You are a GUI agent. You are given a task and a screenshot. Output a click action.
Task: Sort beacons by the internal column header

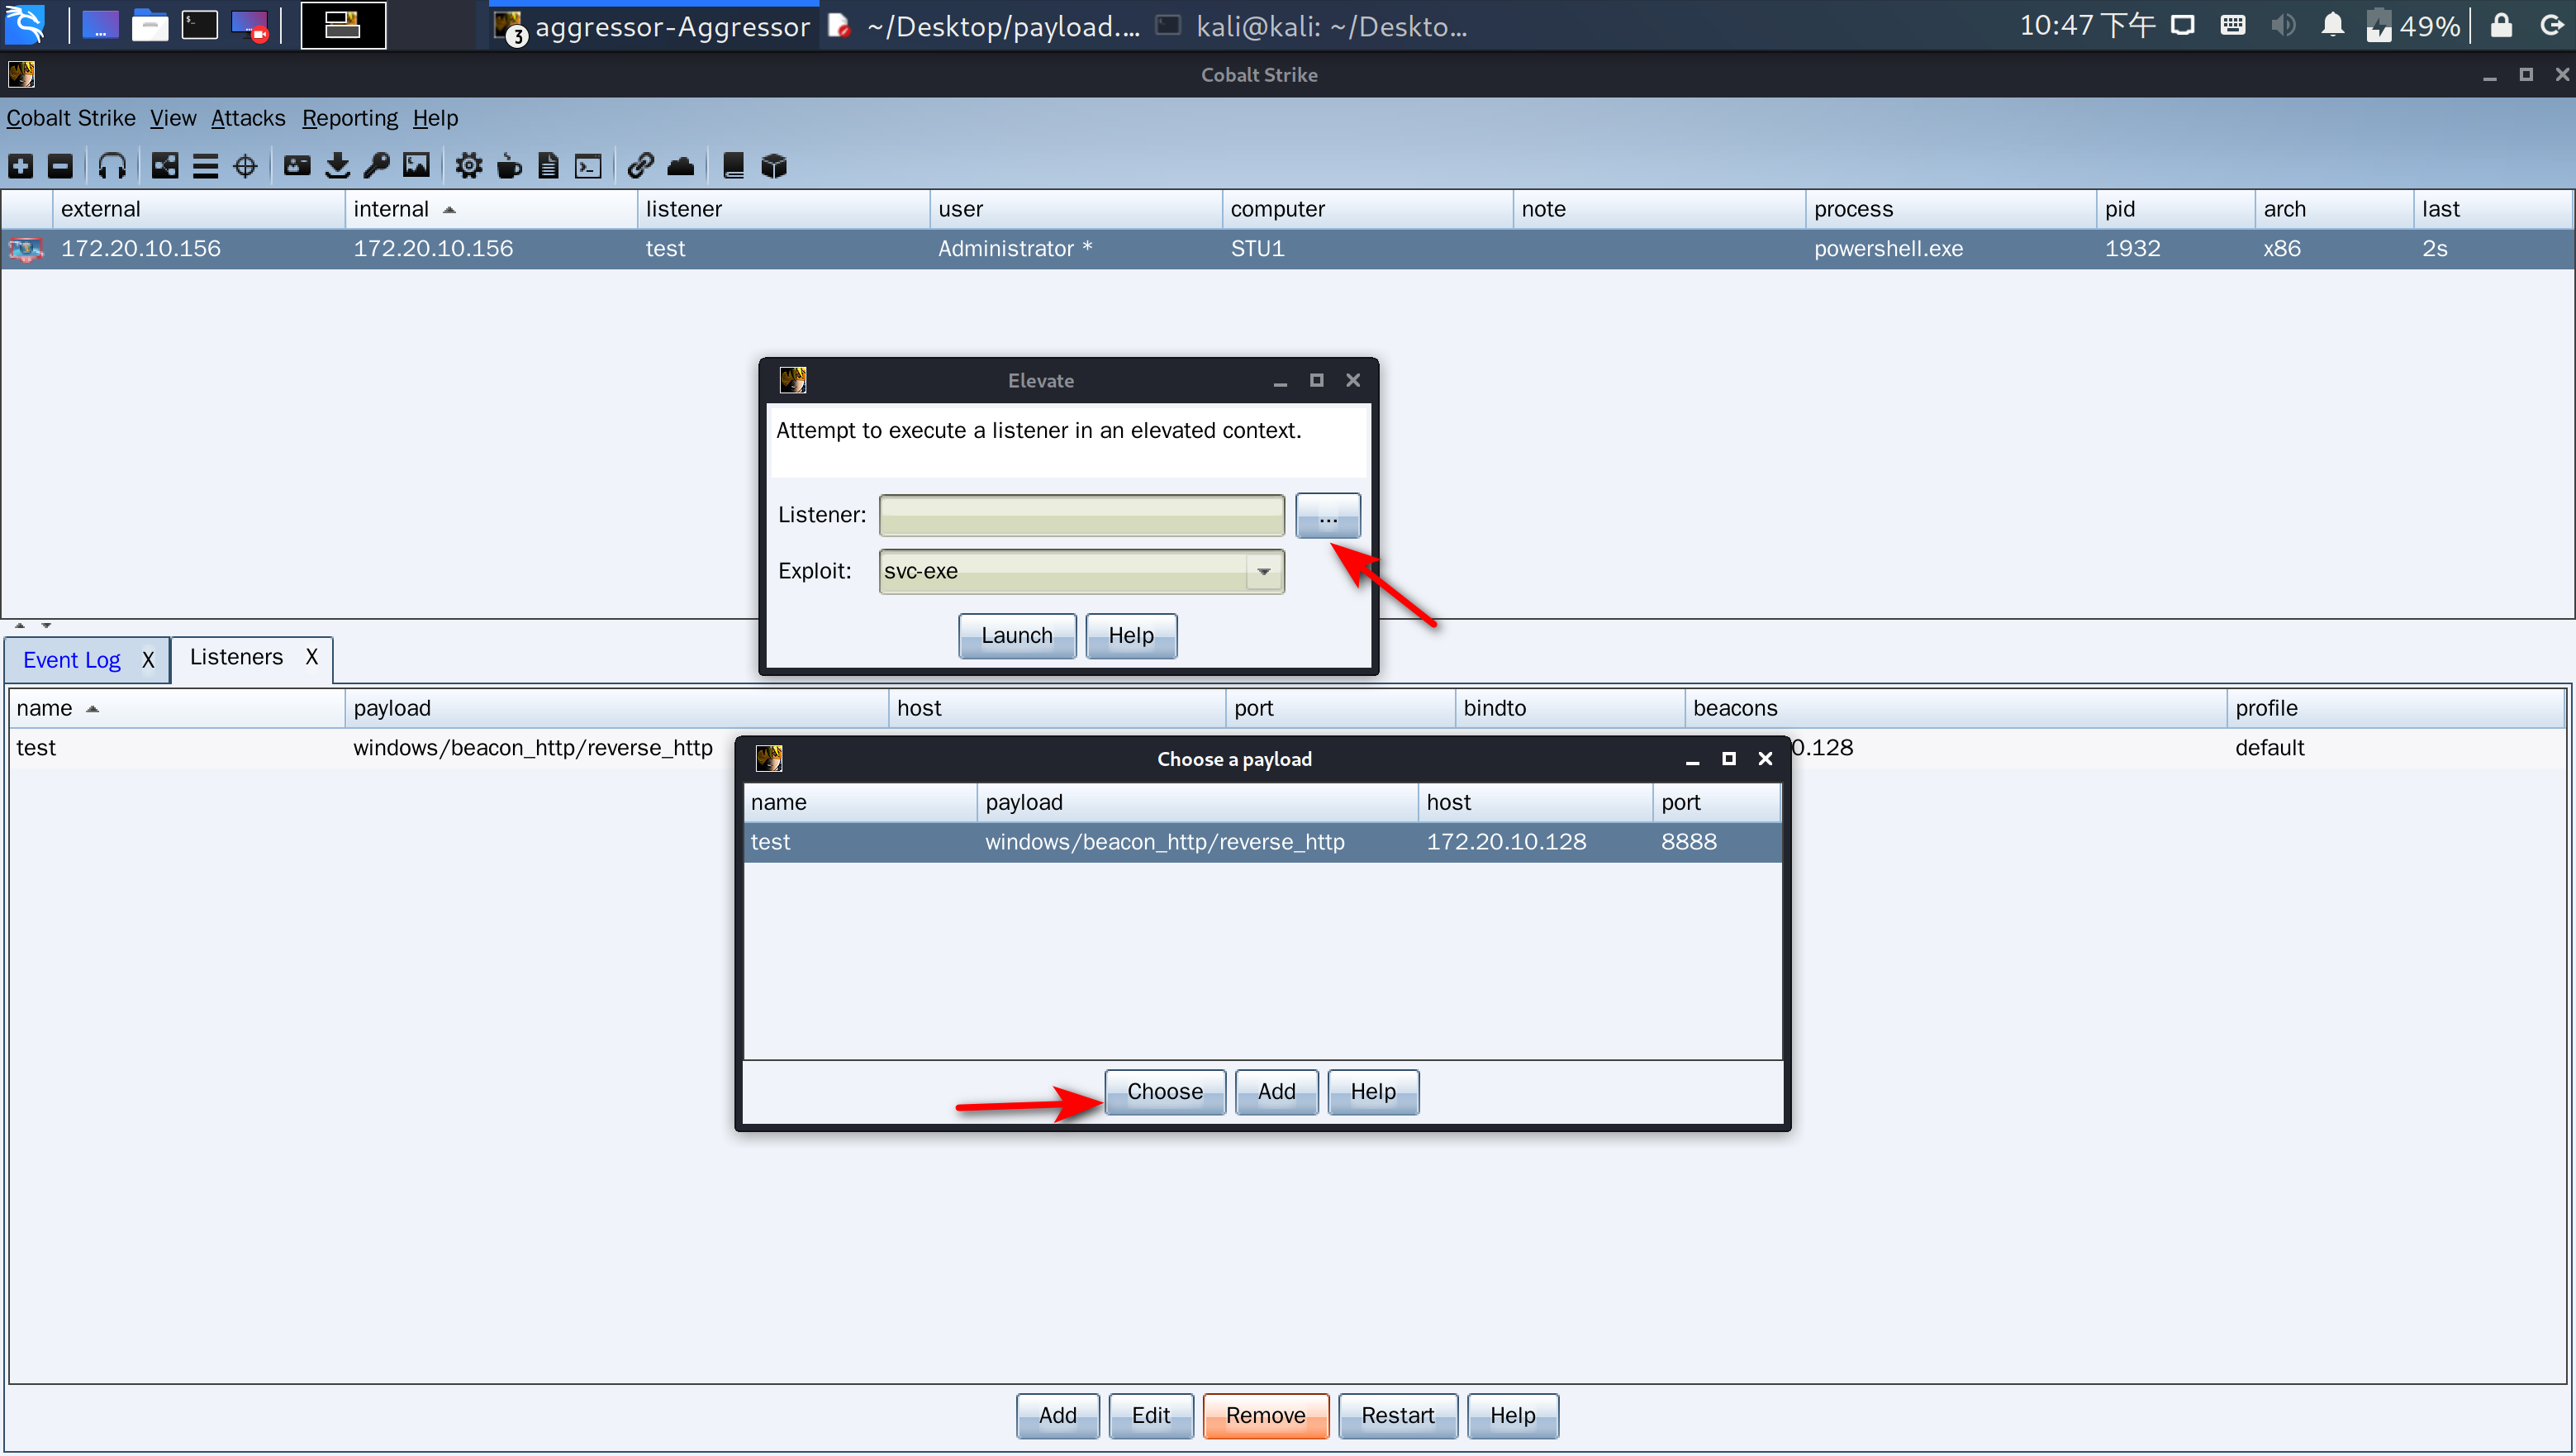pyautogui.click(x=392, y=209)
